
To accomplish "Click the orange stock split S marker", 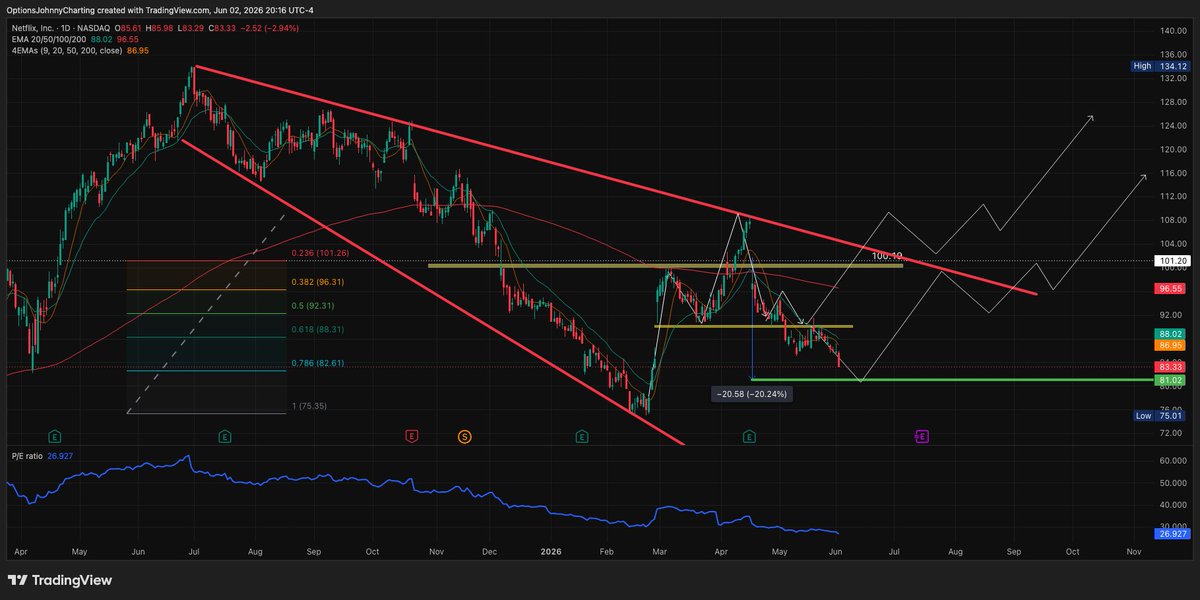I will (465, 437).
